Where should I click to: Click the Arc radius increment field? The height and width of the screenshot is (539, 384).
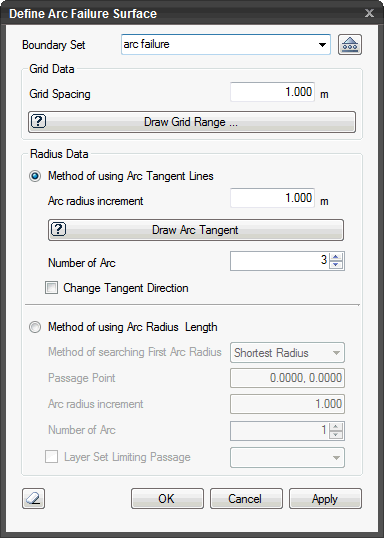click(272, 198)
